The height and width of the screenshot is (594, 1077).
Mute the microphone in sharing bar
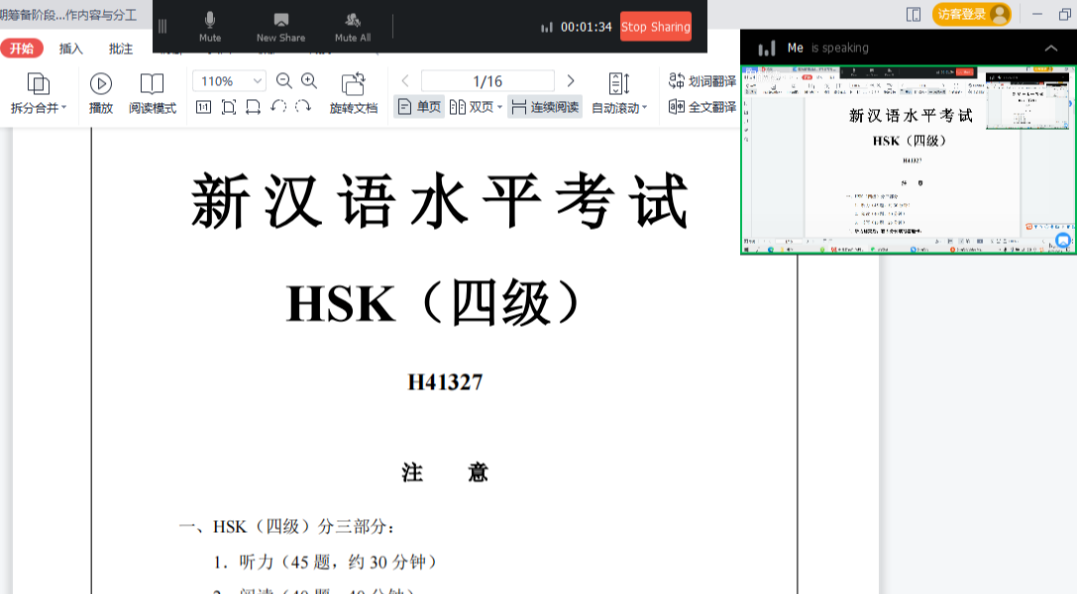pos(210,26)
